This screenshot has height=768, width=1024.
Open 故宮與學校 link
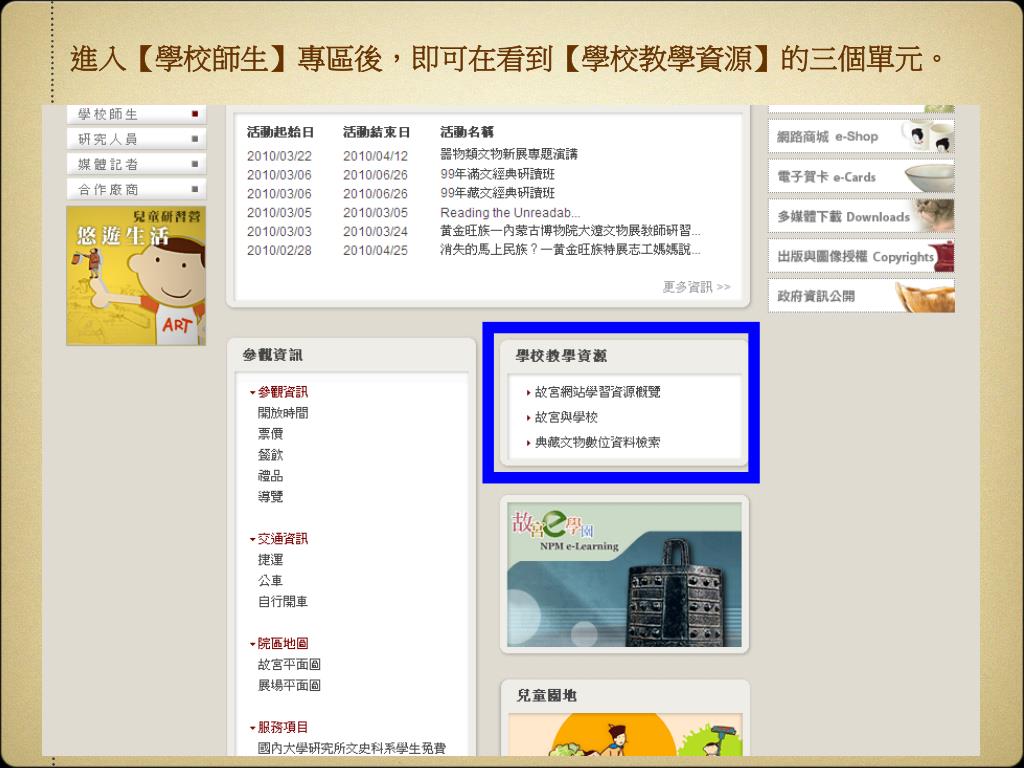tap(566, 417)
